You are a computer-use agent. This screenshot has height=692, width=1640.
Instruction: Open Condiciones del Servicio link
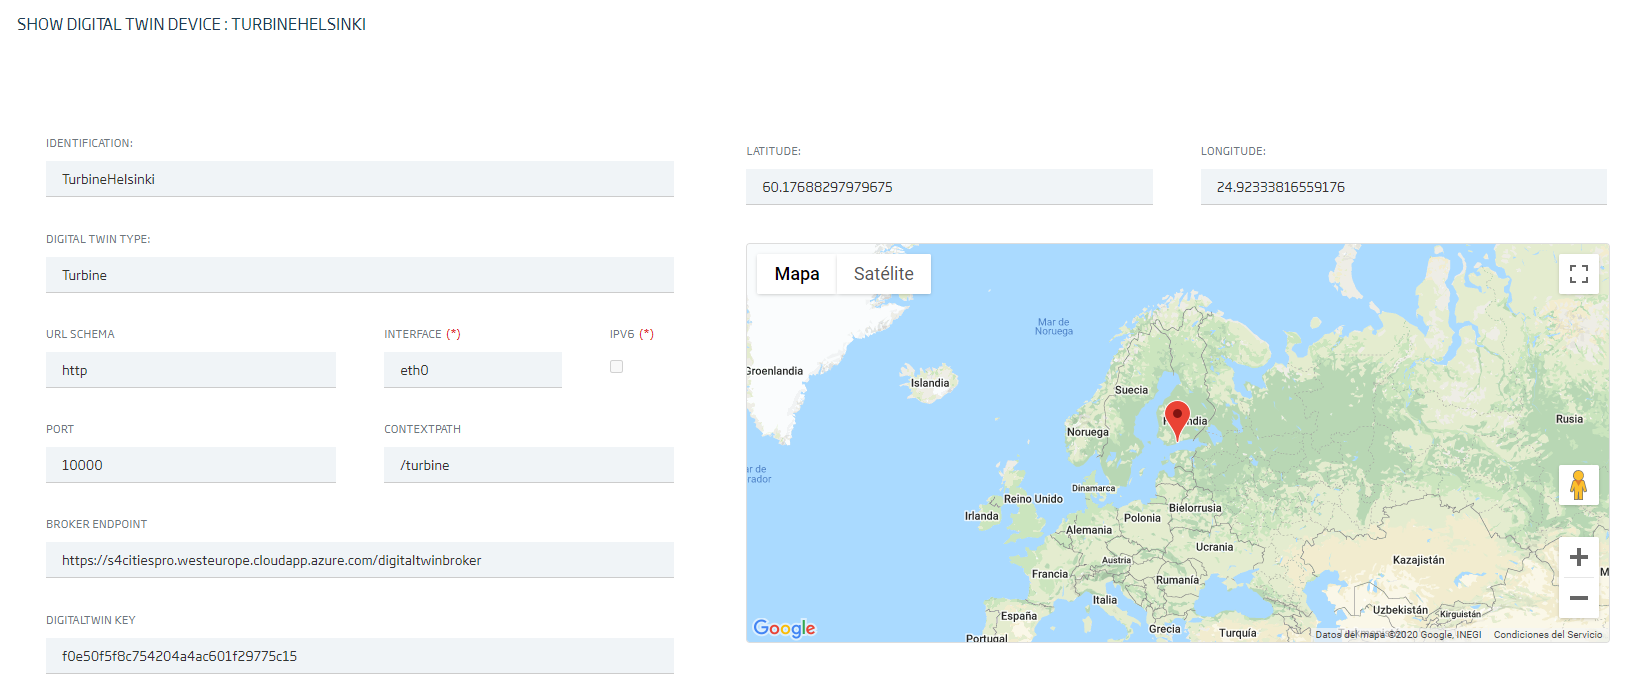pyautogui.click(x=1547, y=635)
